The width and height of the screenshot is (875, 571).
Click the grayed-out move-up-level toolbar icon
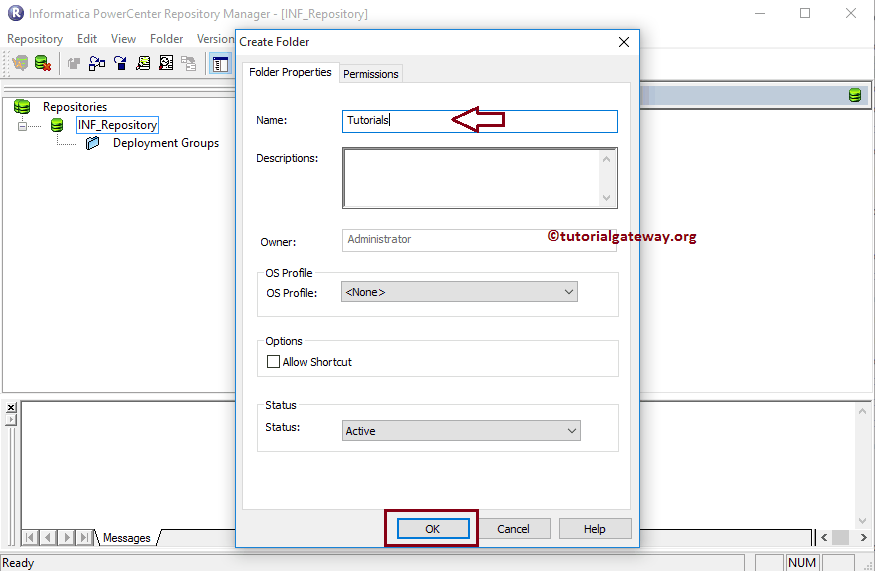74,64
